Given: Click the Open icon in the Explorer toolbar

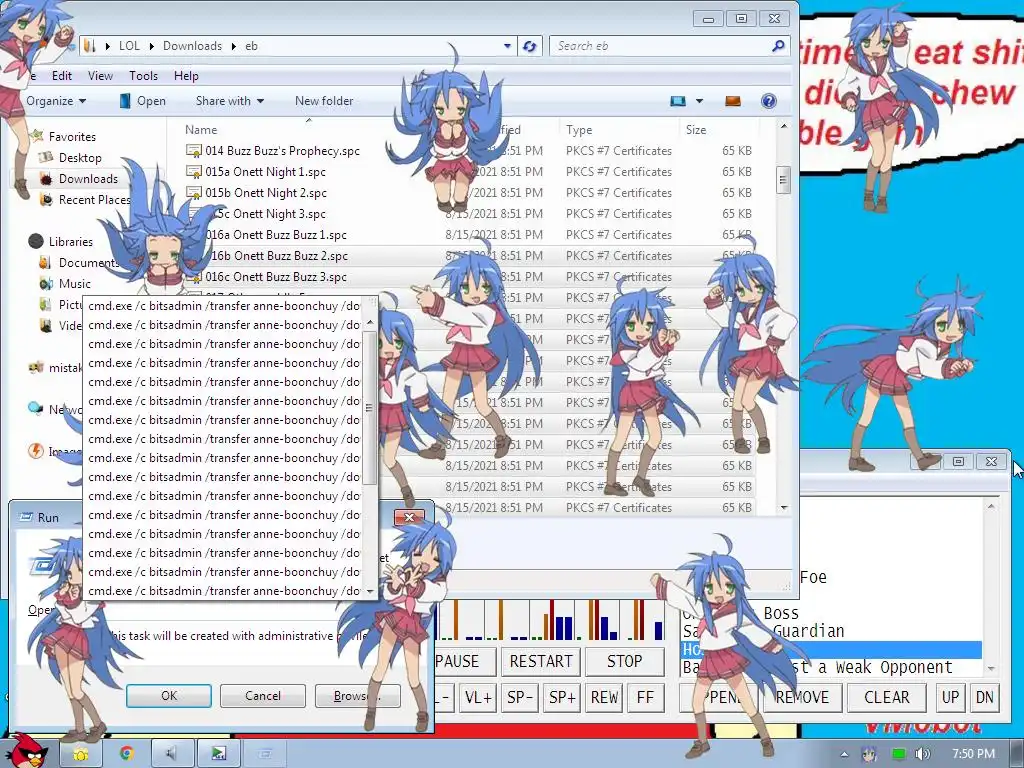Looking at the screenshot, I should pos(125,101).
